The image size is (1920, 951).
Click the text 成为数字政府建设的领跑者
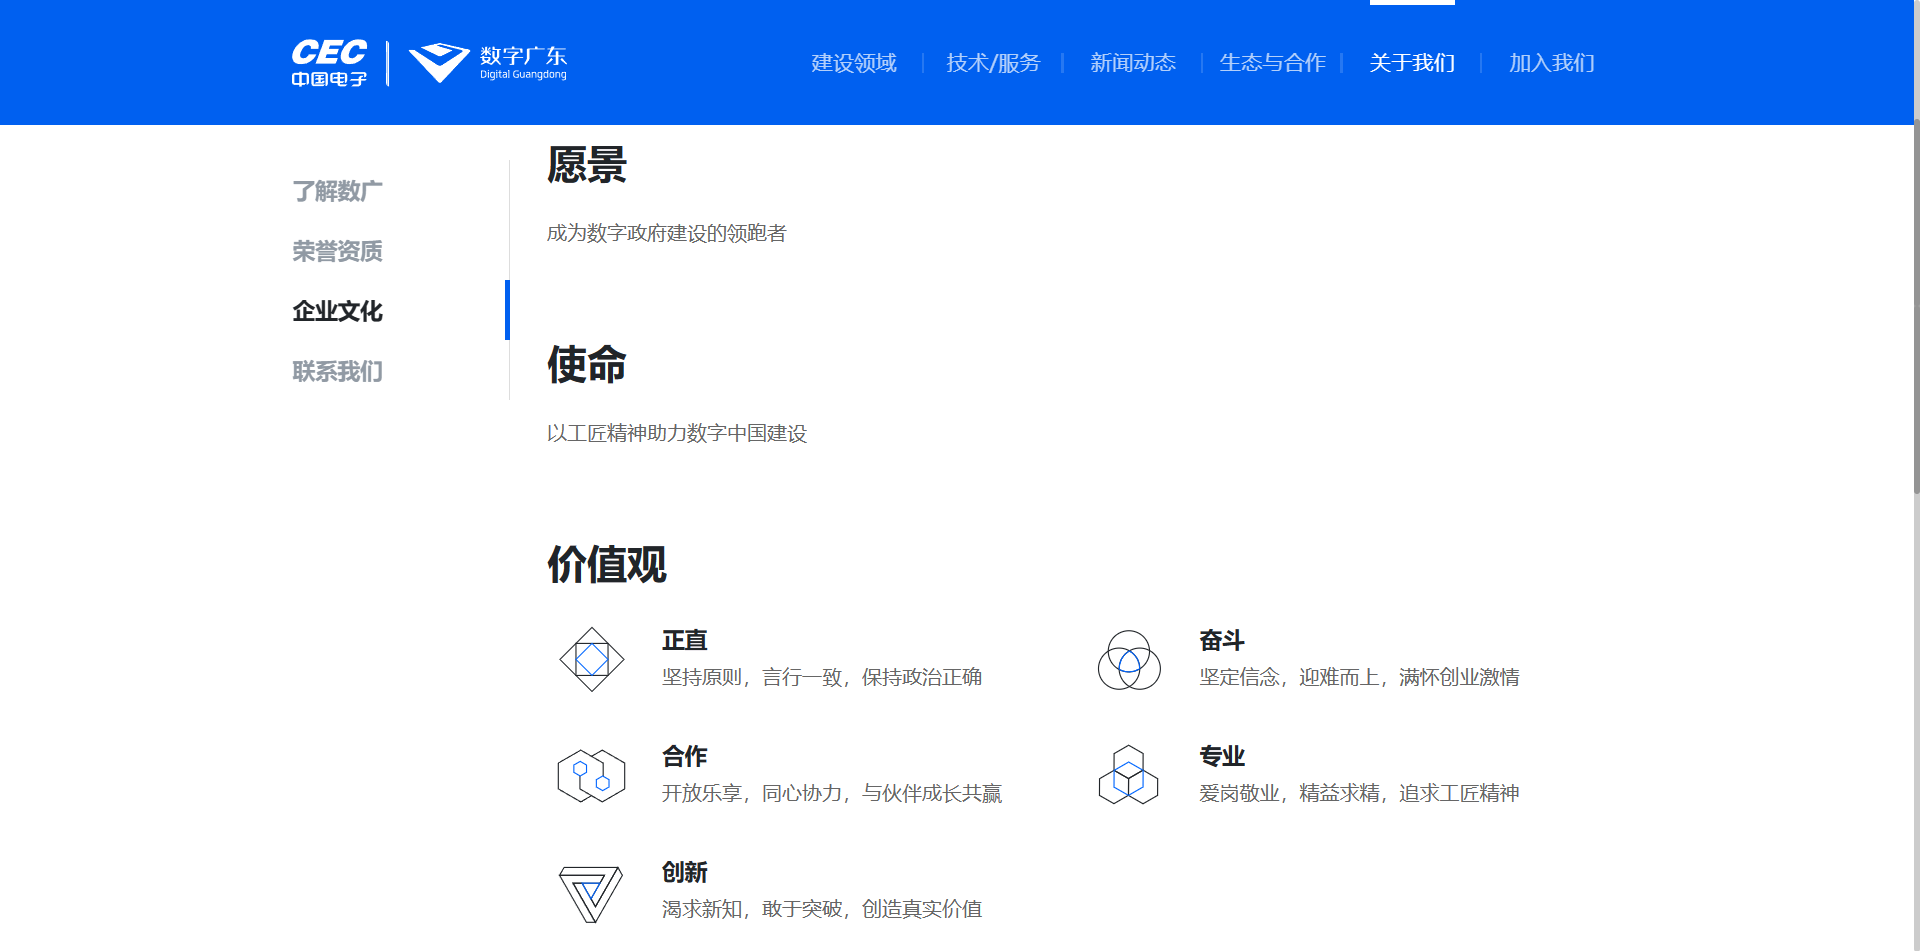pyautogui.click(x=667, y=233)
